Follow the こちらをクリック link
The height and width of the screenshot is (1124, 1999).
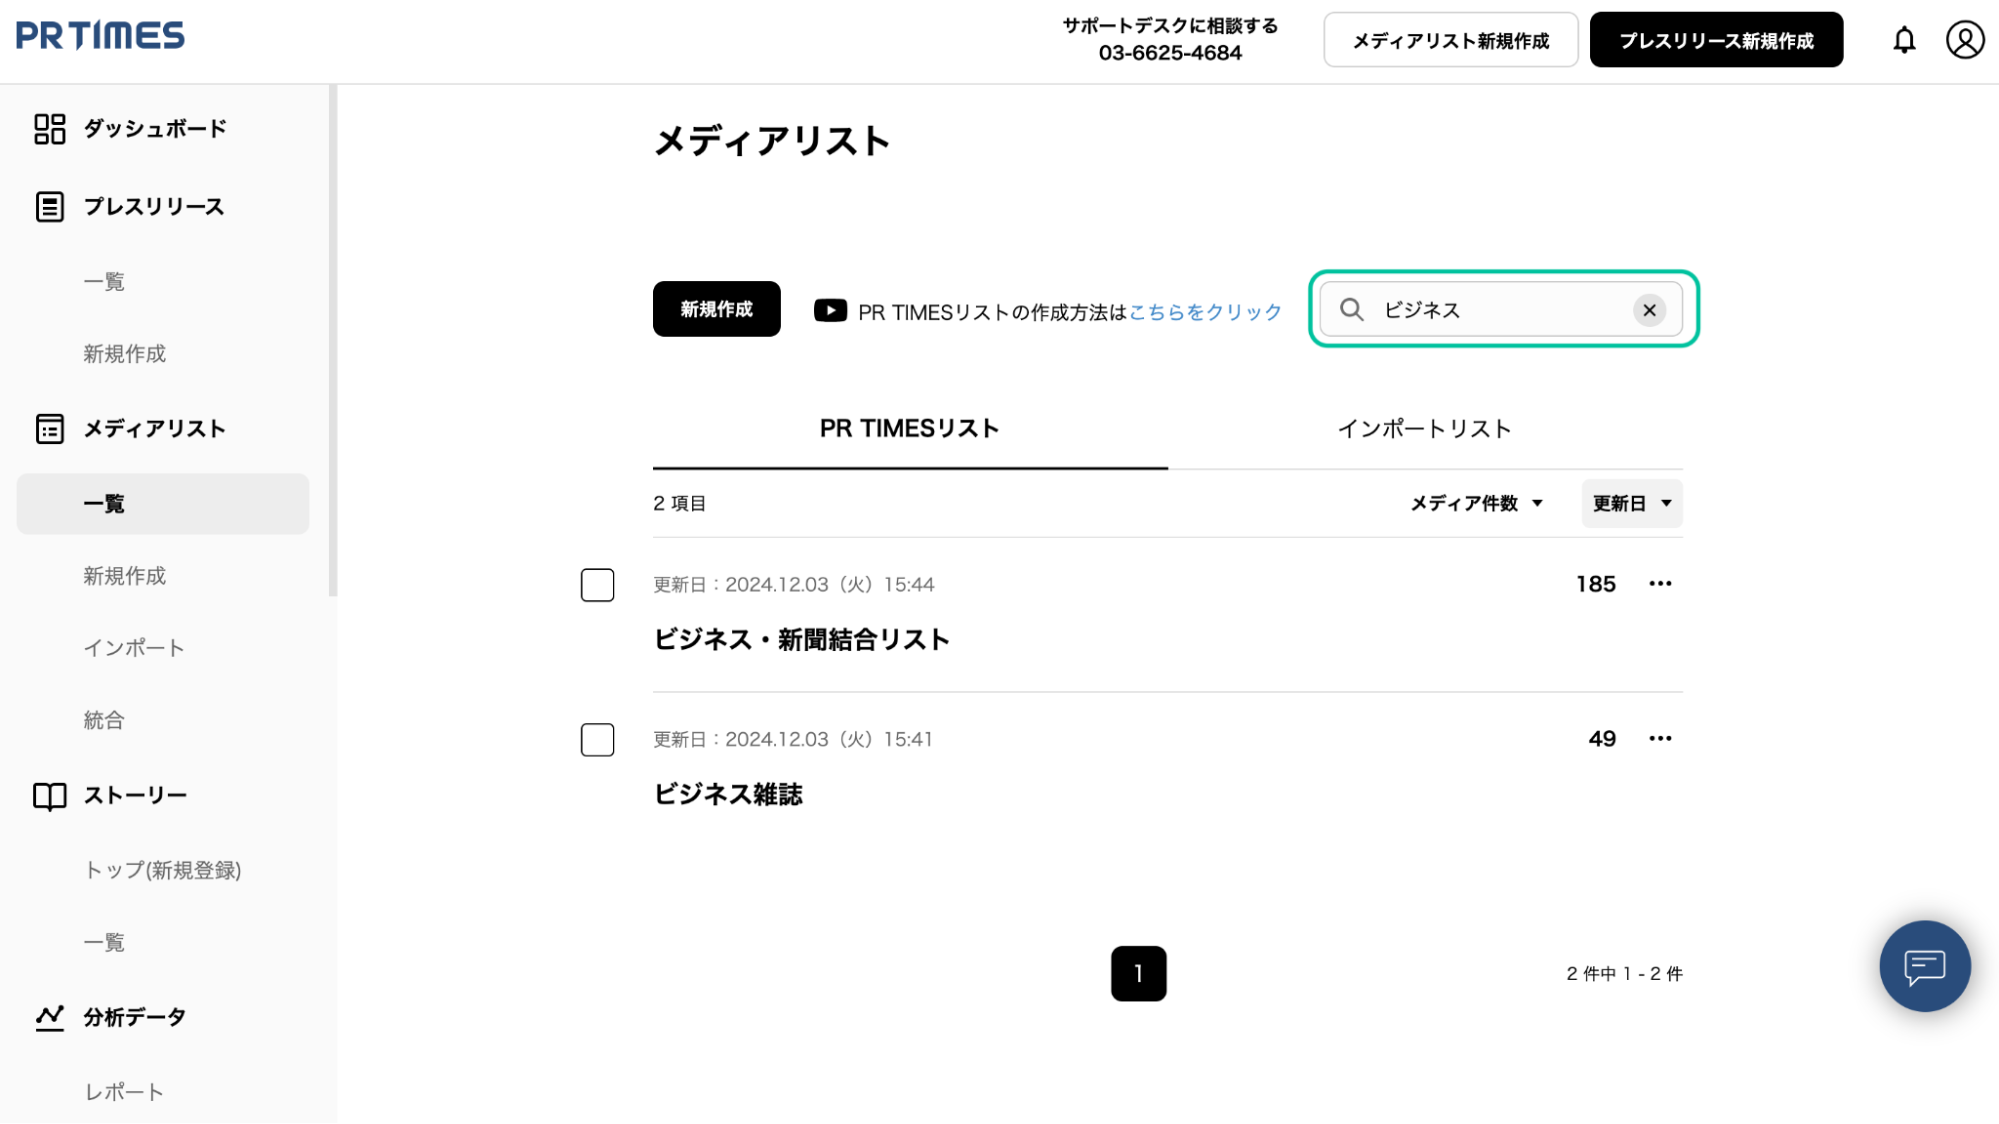pyautogui.click(x=1205, y=312)
